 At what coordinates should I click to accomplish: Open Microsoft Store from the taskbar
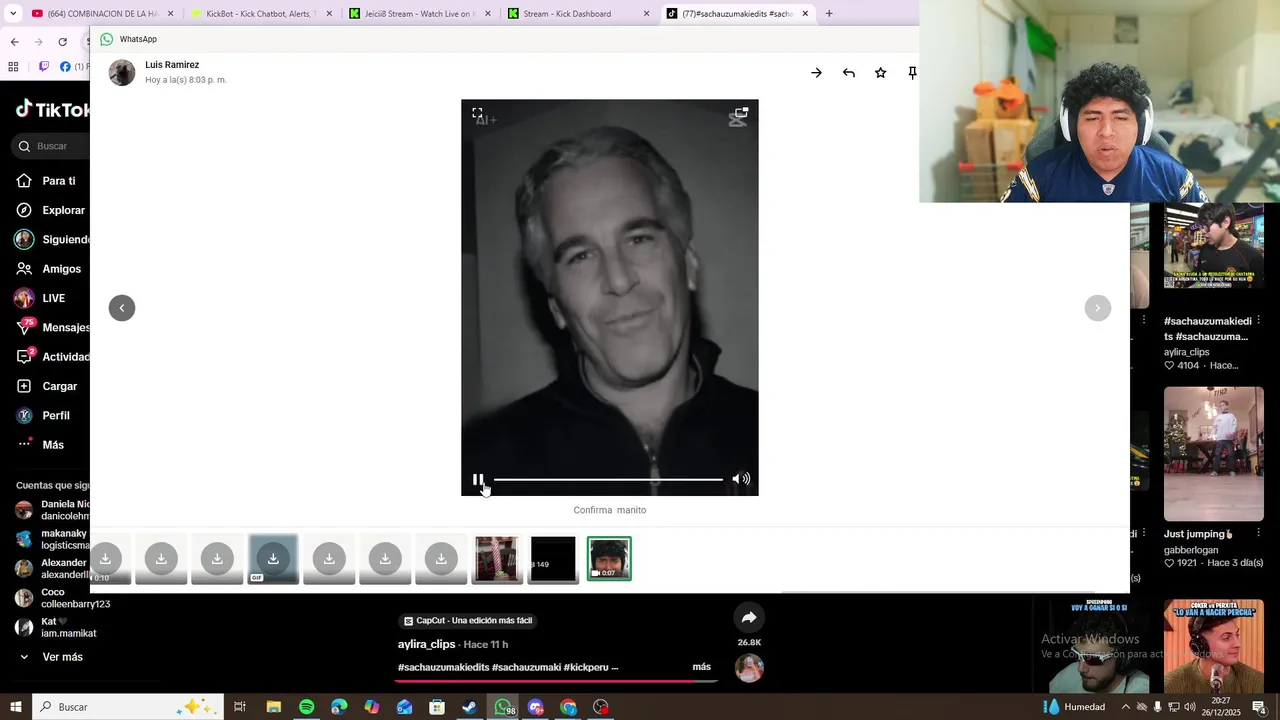coord(437,707)
